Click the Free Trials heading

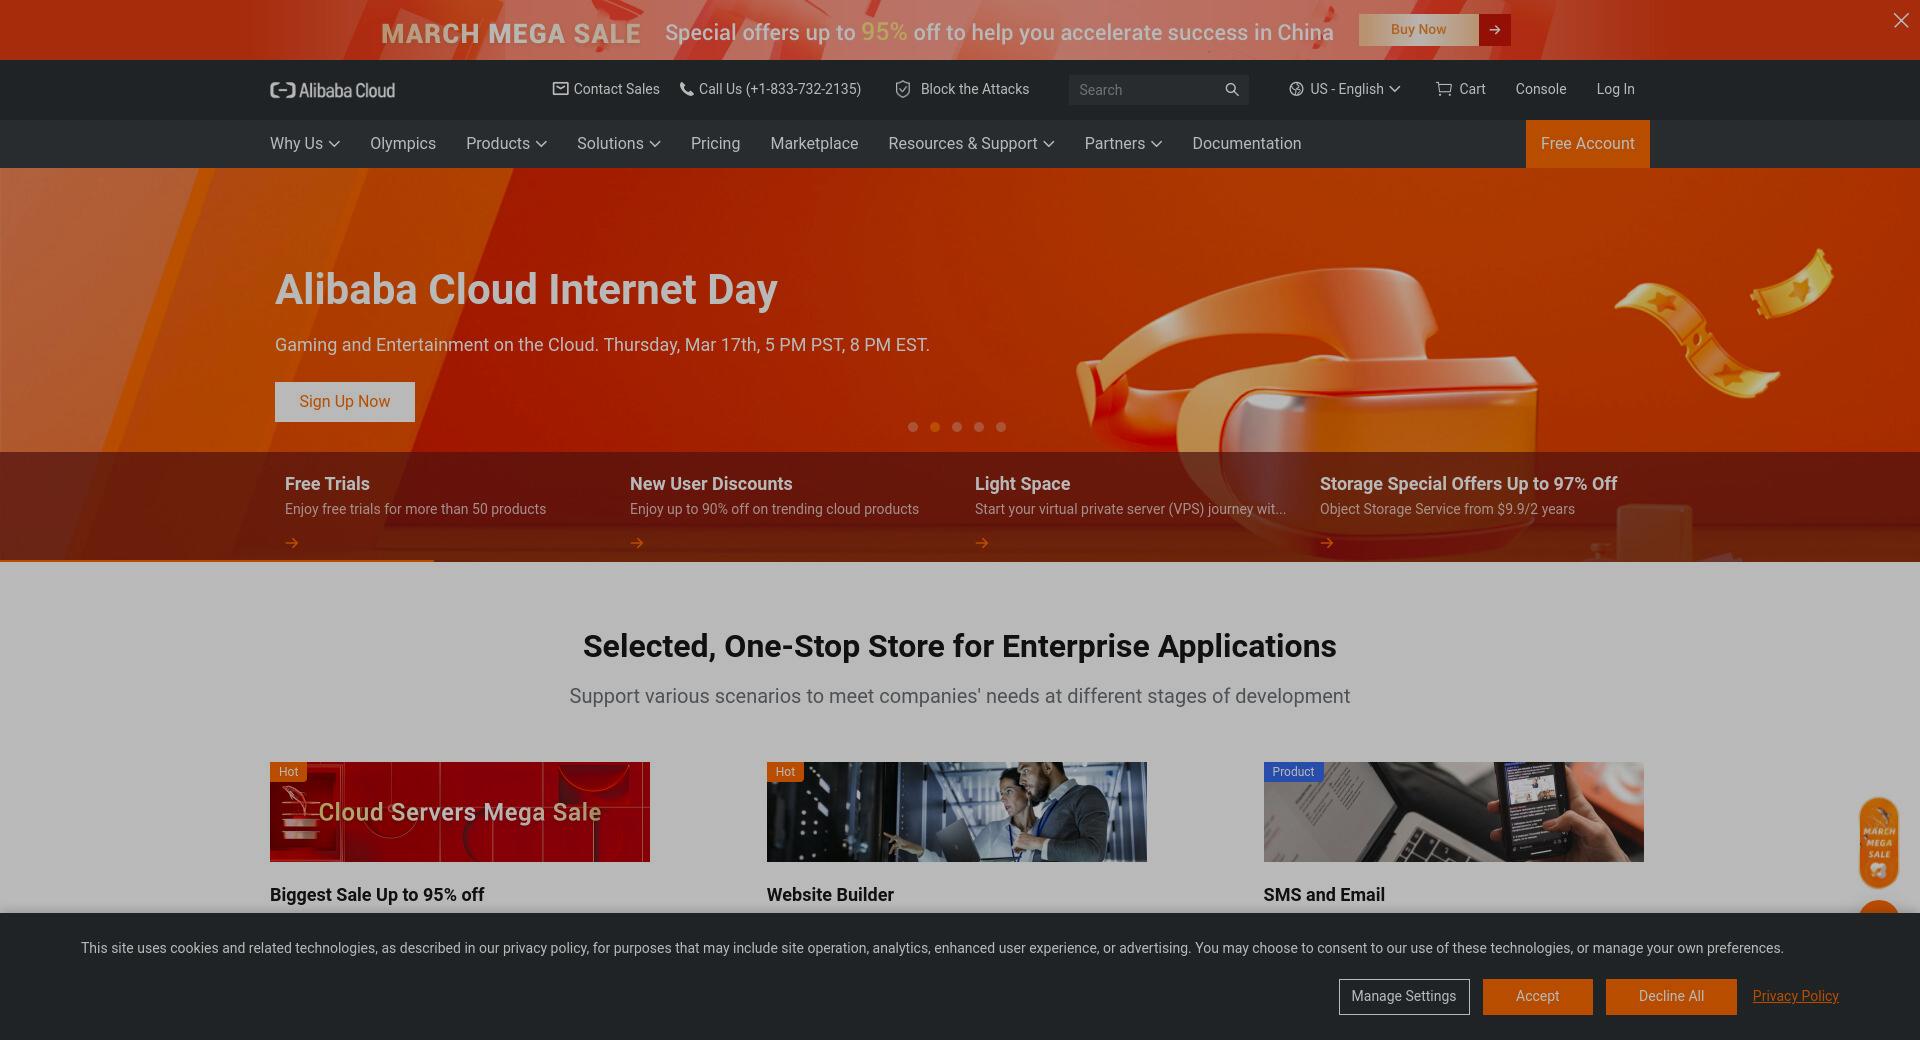[327, 484]
